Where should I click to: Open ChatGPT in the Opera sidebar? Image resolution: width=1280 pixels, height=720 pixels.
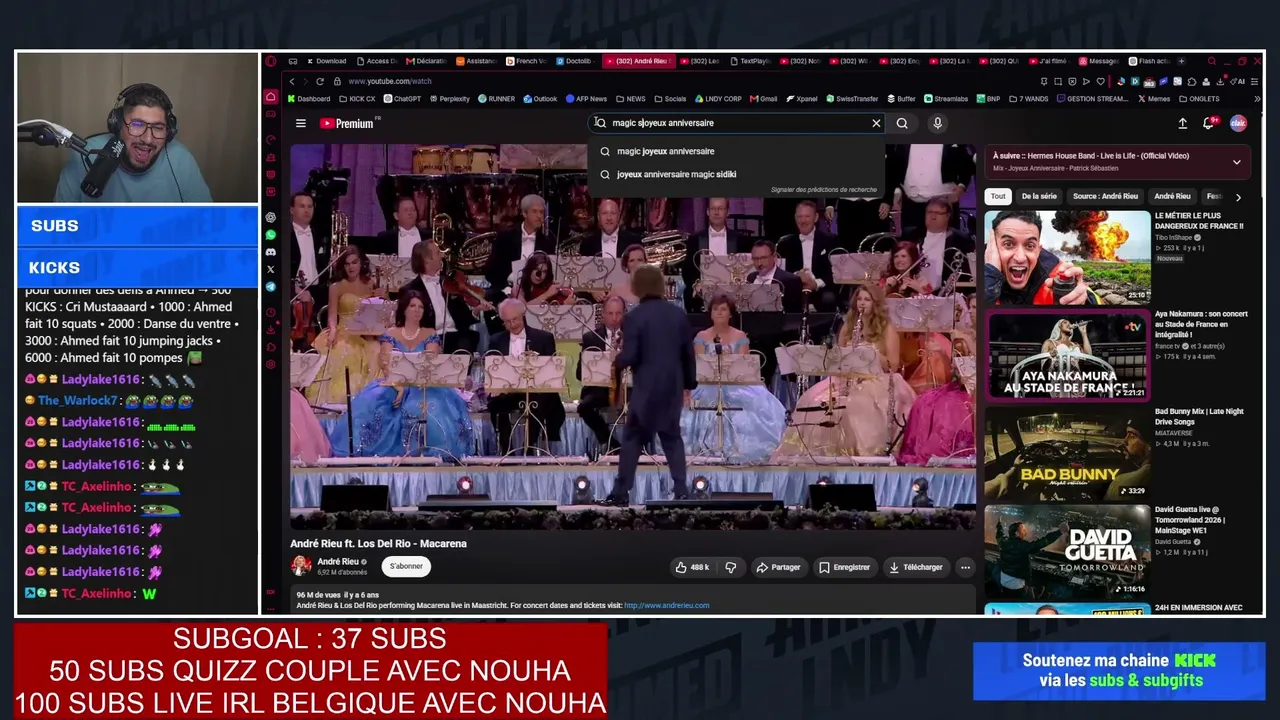(x=270, y=217)
